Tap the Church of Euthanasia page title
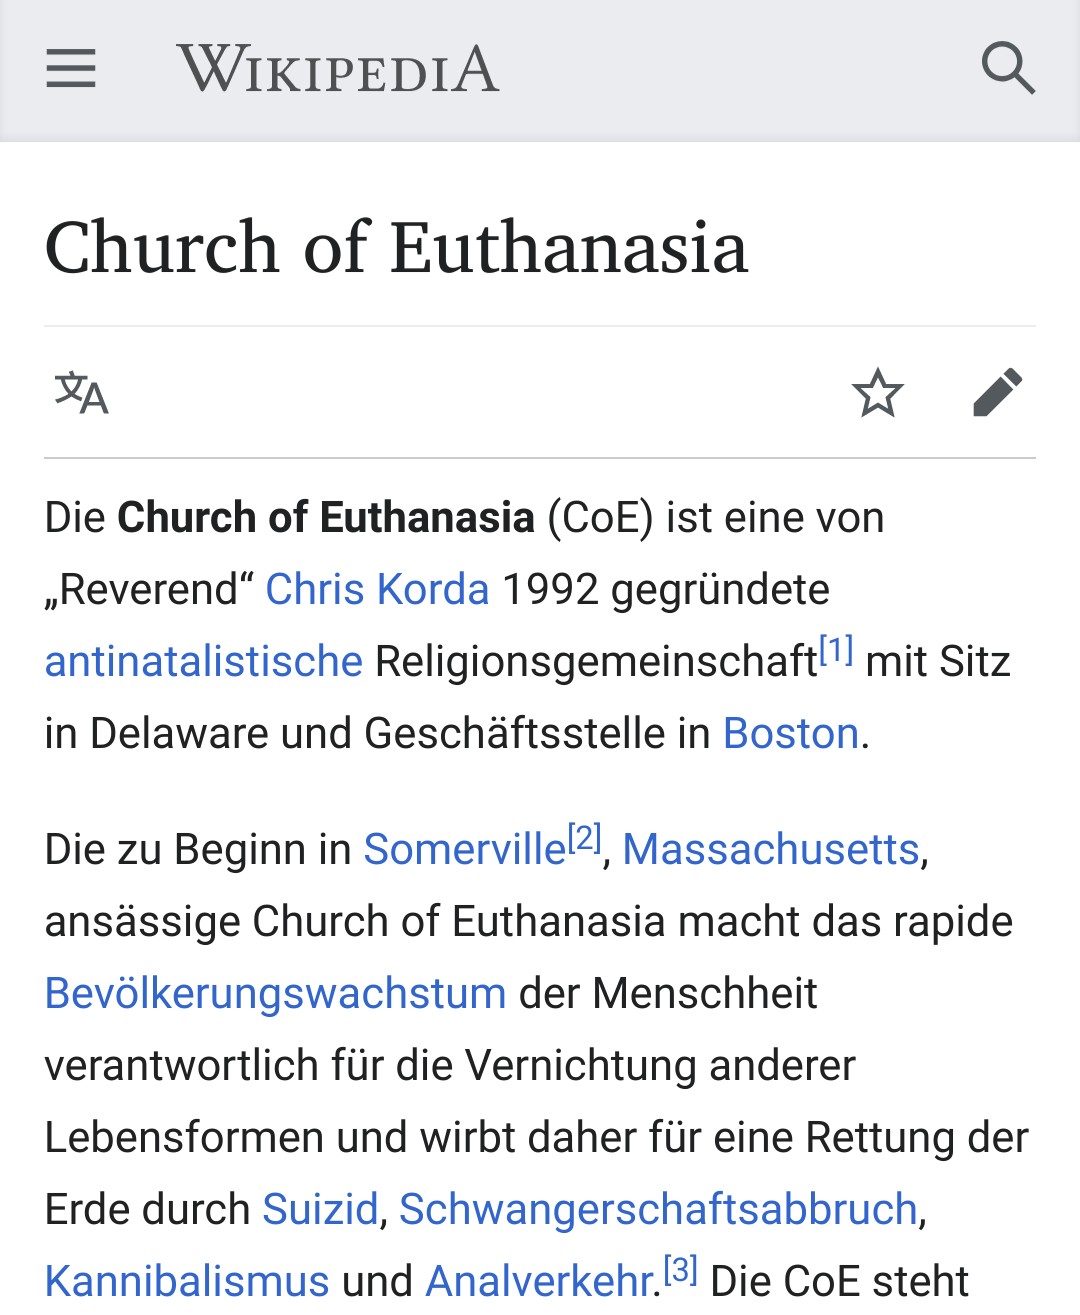1080x1315 pixels. click(x=396, y=247)
